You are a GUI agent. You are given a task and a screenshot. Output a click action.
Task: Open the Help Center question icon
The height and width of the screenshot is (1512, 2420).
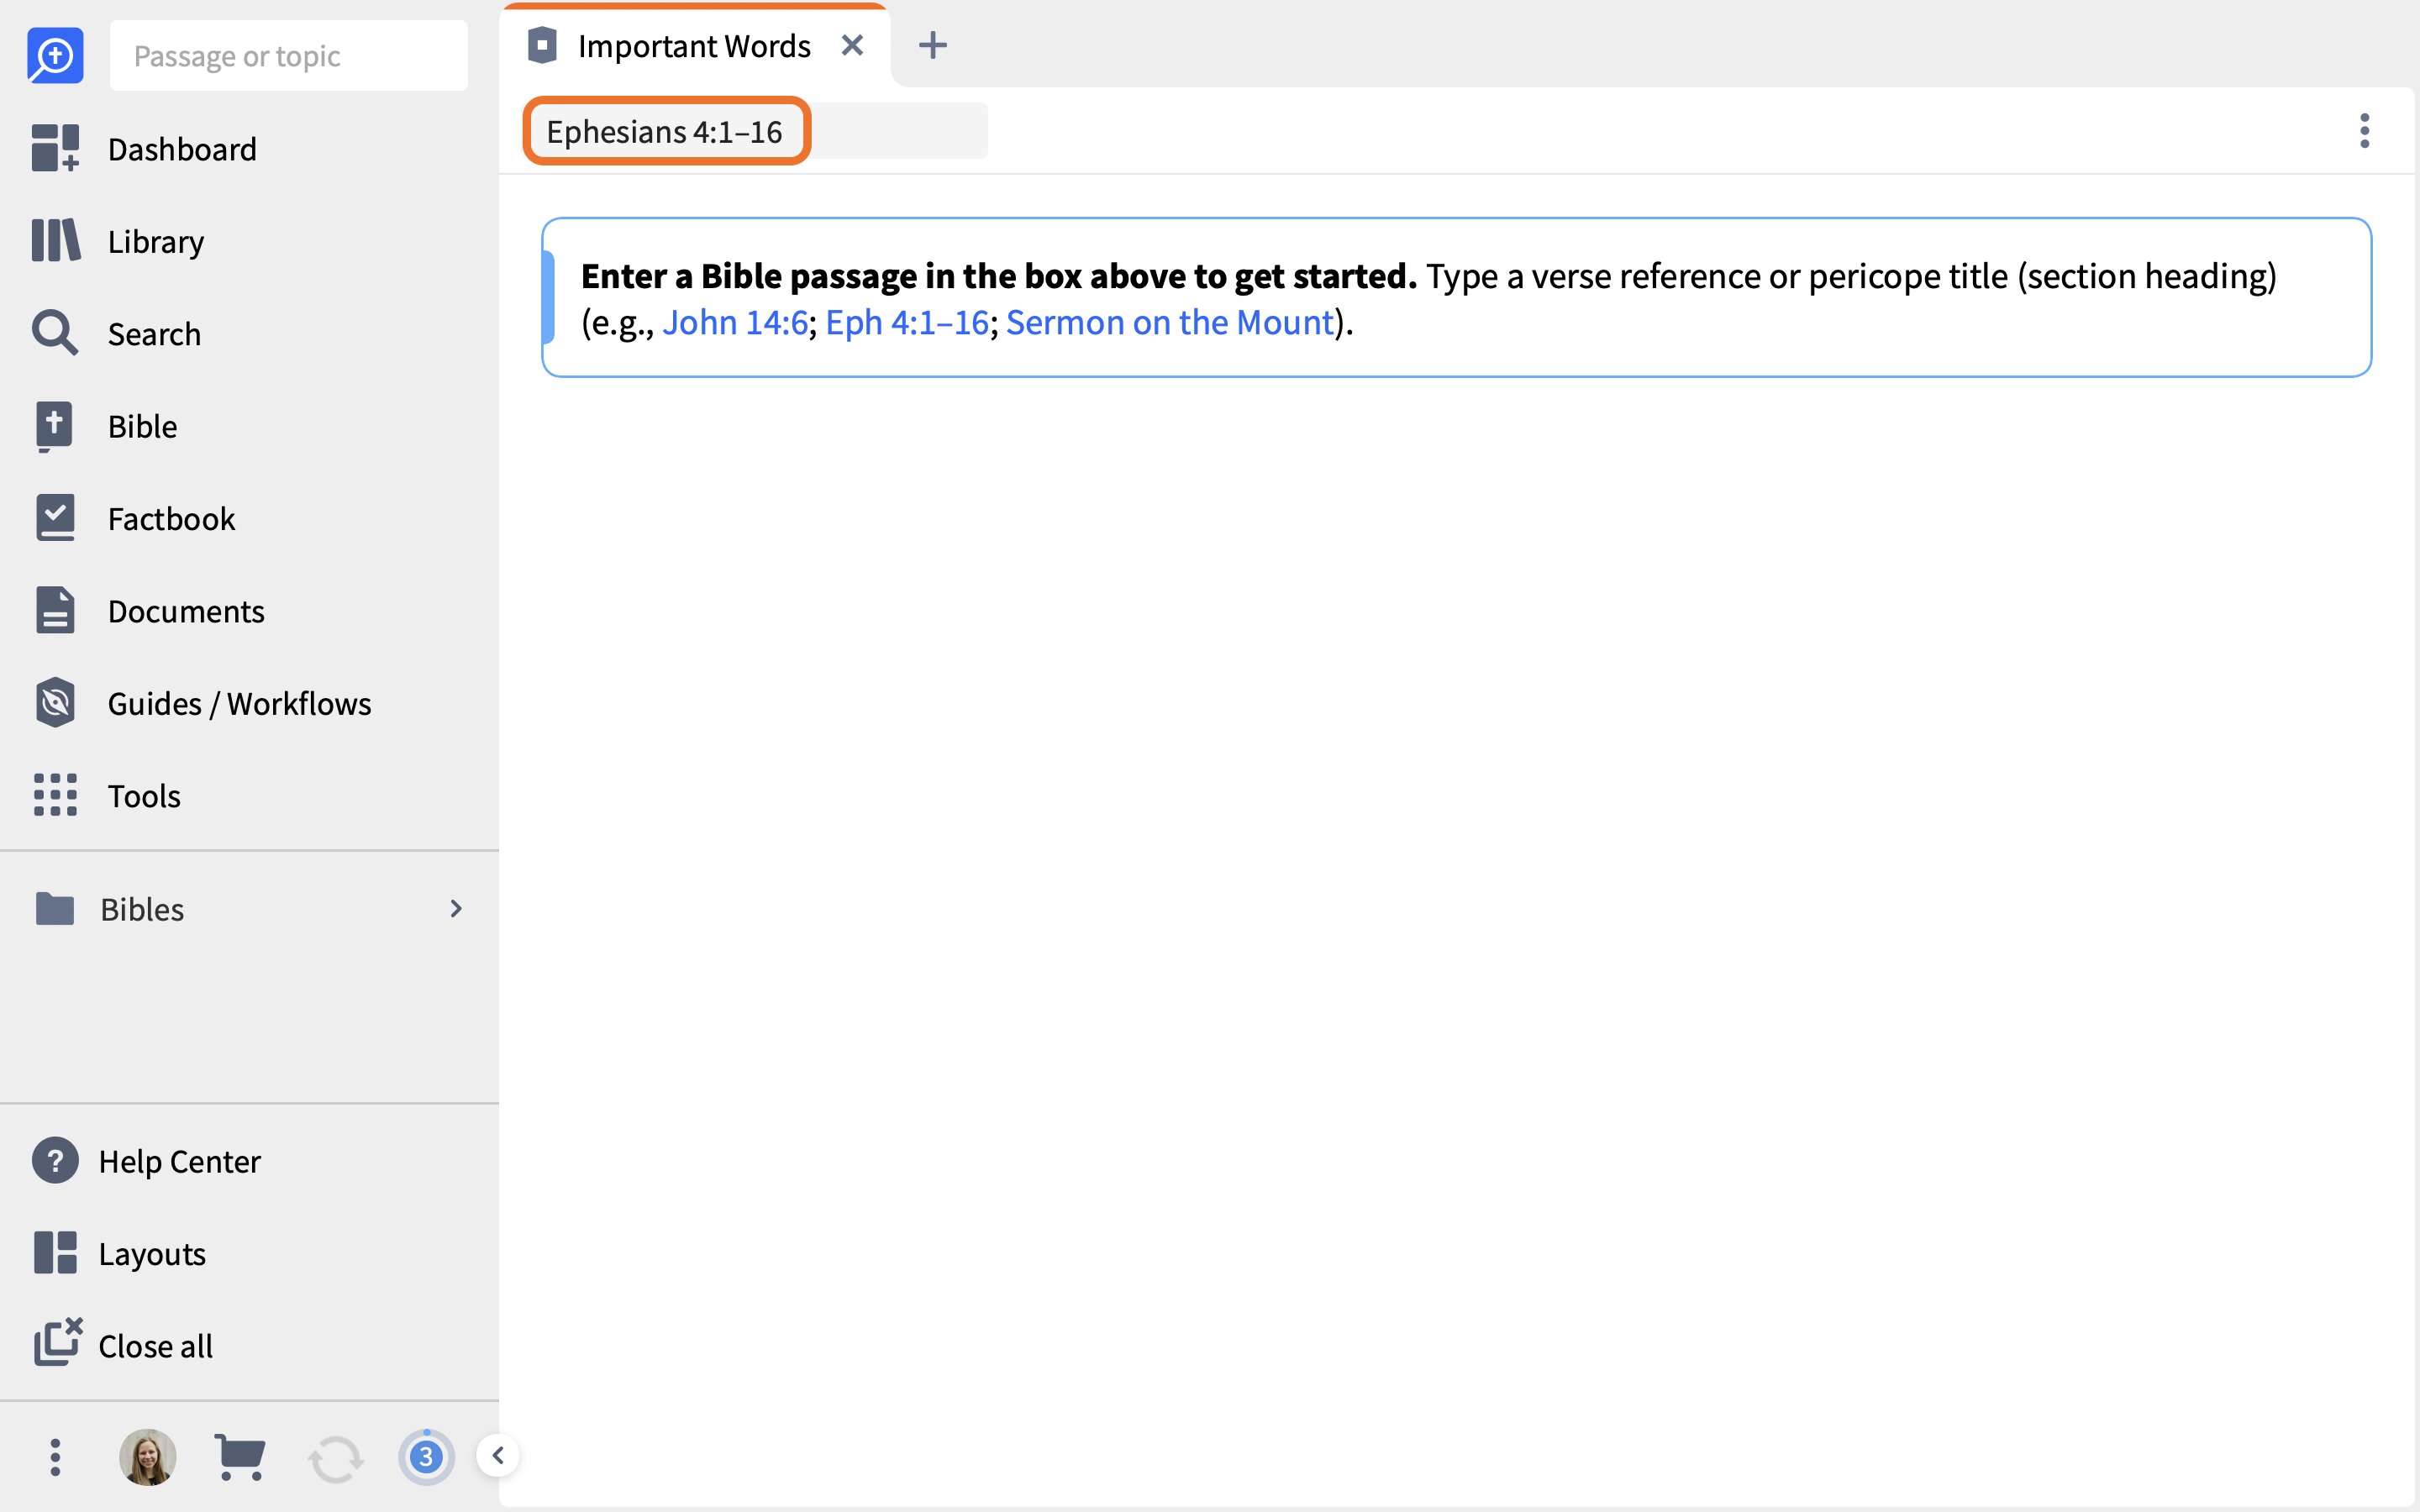pos(55,1161)
